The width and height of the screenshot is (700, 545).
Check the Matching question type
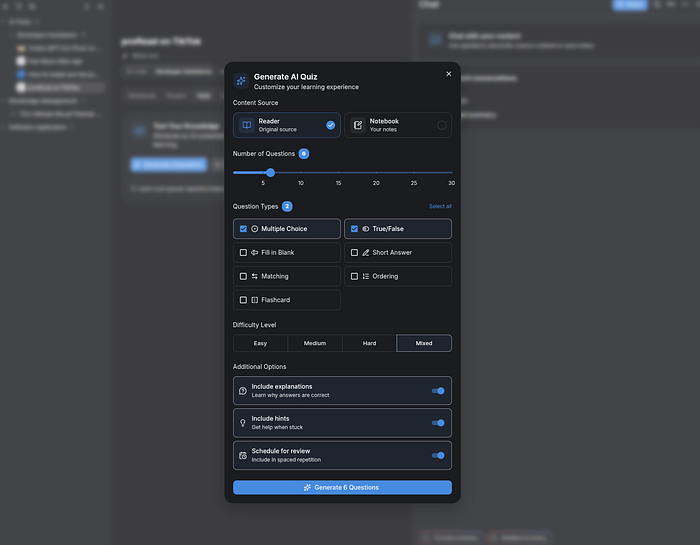(x=243, y=276)
